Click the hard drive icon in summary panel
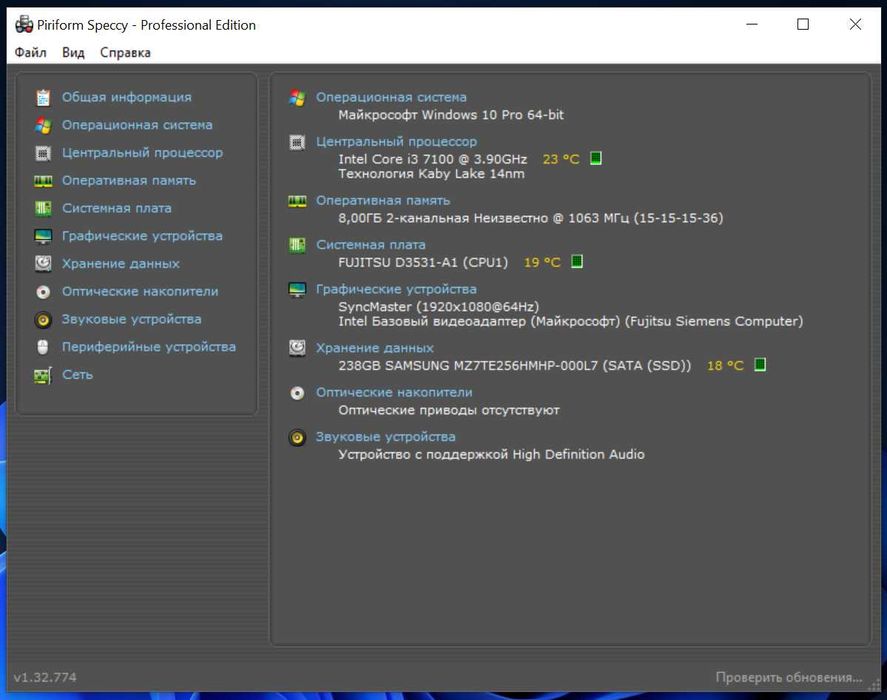887x700 pixels. coord(297,348)
